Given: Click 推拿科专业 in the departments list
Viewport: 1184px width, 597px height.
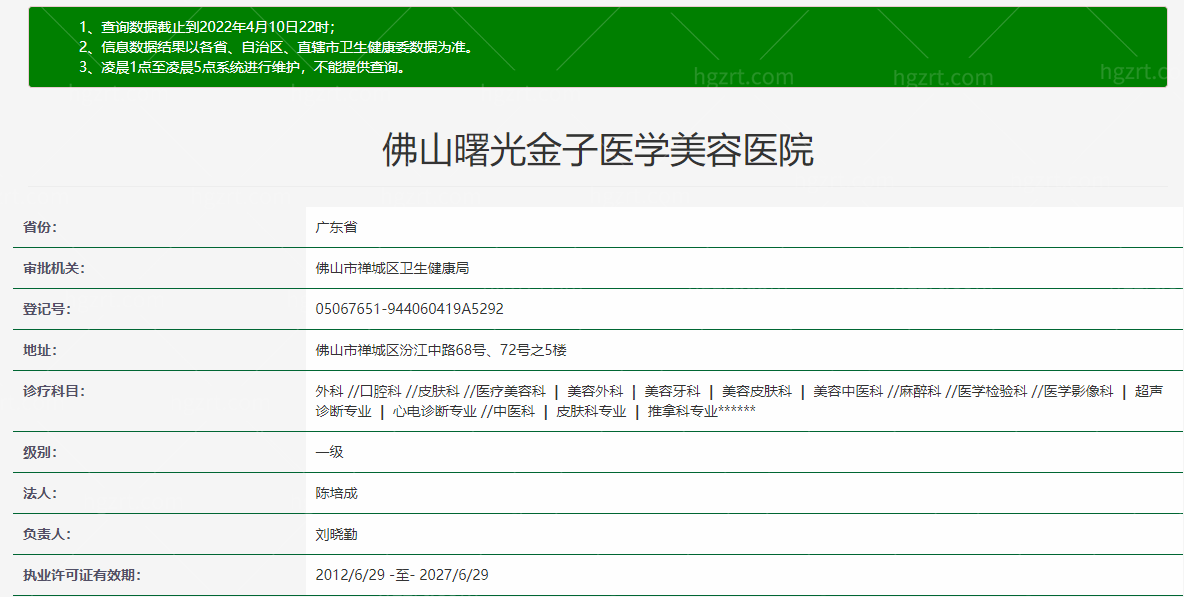Looking at the screenshot, I should click(x=683, y=411).
